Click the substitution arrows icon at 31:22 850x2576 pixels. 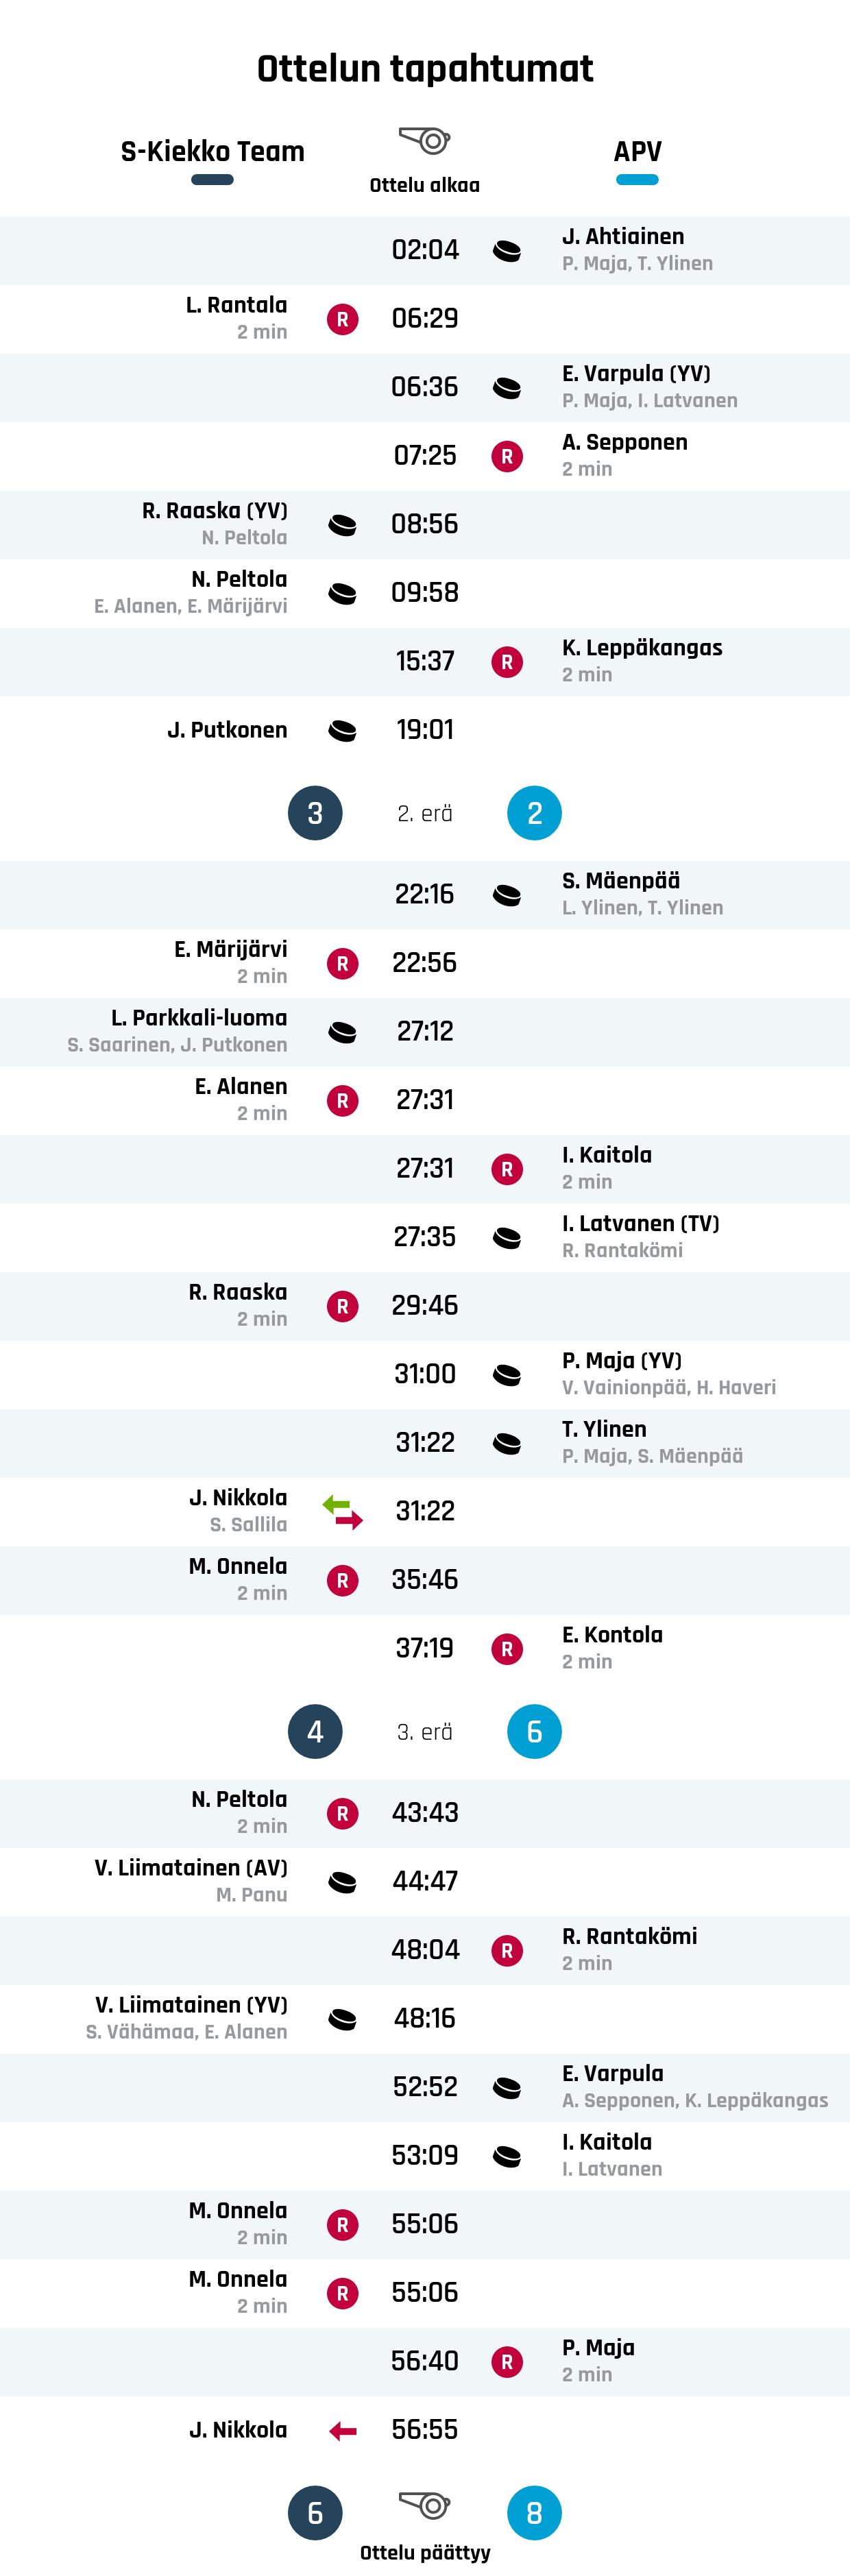(x=342, y=1511)
